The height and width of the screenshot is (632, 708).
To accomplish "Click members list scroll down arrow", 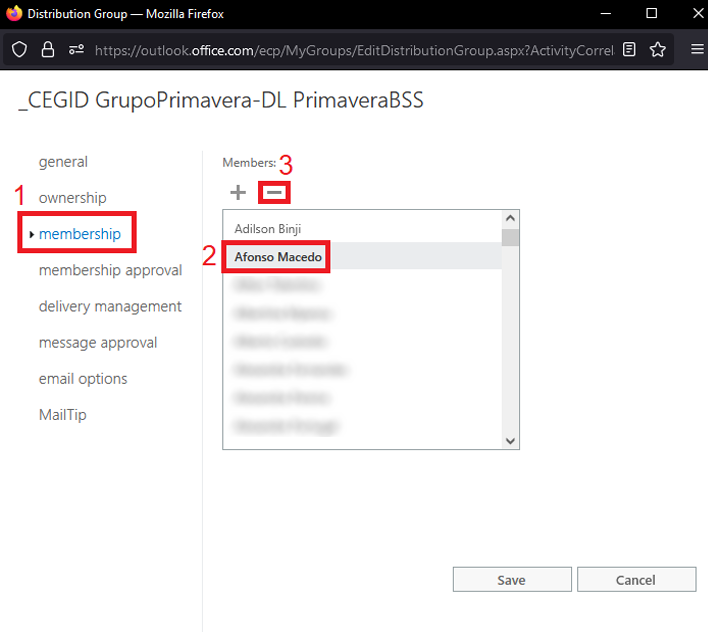I will pos(510,441).
